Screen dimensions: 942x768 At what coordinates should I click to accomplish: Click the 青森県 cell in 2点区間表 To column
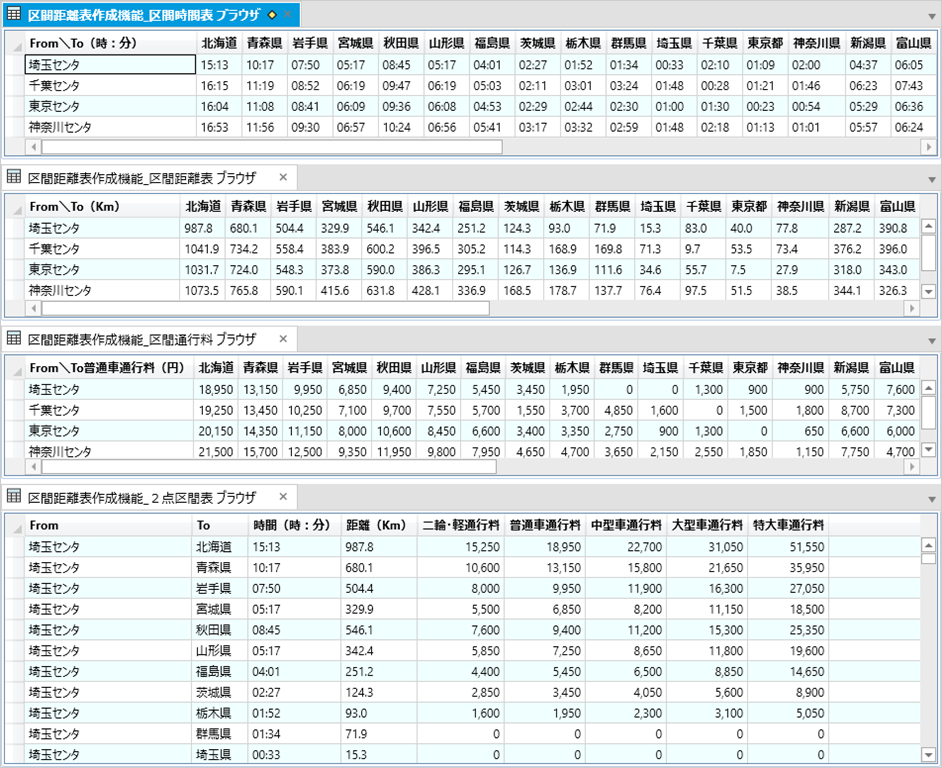coord(220,568)
